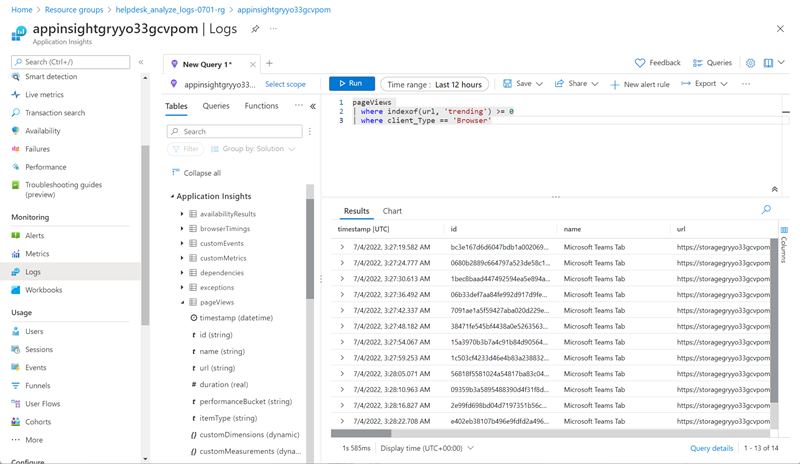Image resolution: width=800 pixels, height=464 pixels.
Task: Expand the availabilityResults table
Action: coord(182,214)
